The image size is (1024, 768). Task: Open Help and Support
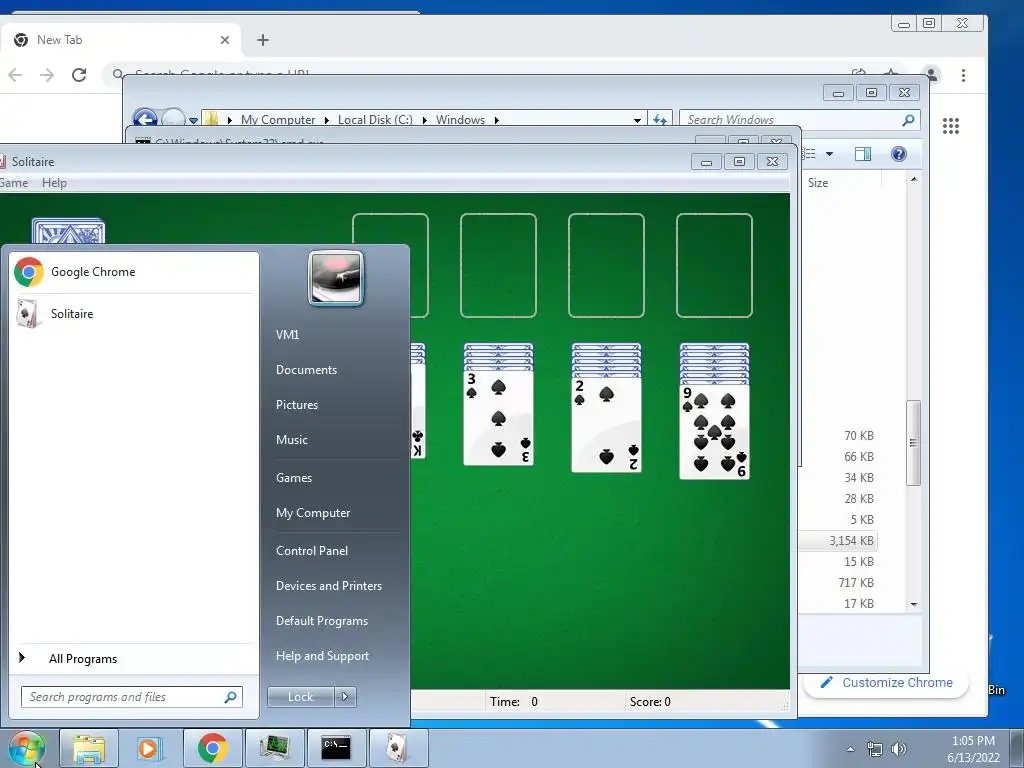pyautogui.click(x=322, y=656)
